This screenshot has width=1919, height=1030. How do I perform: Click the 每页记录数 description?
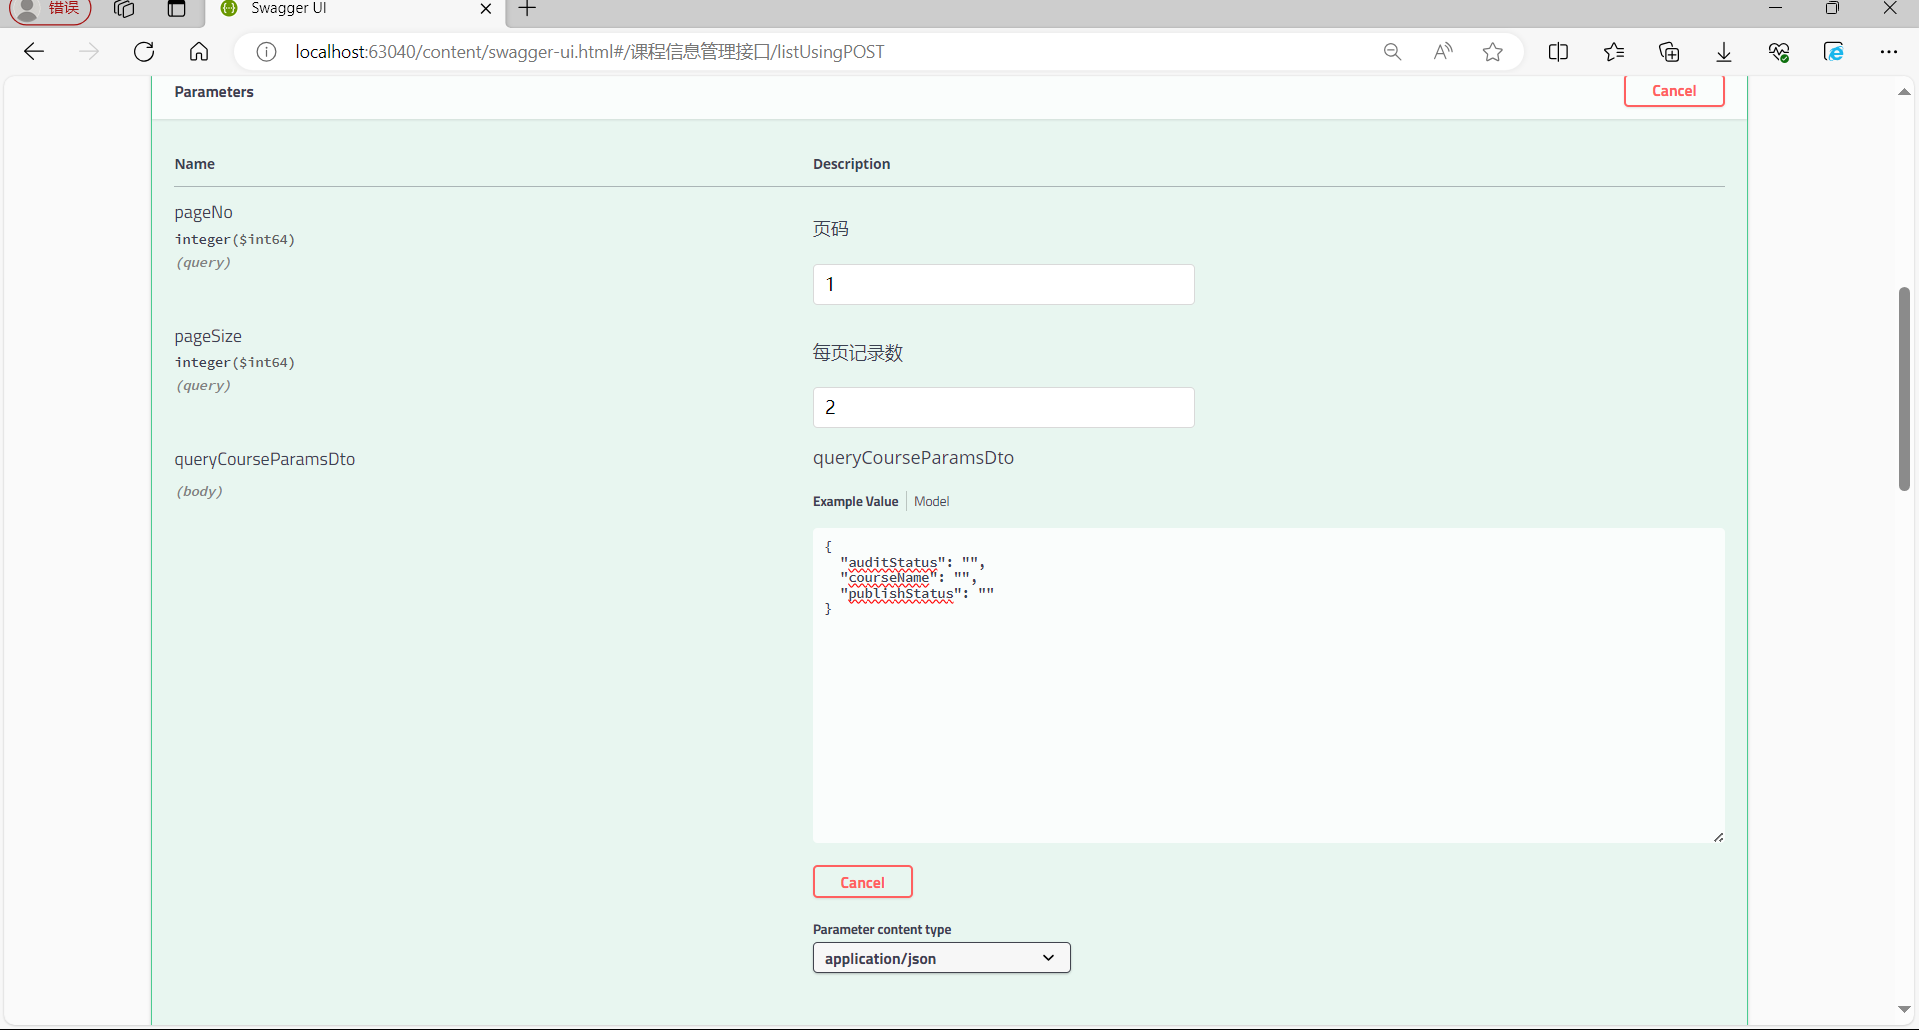point(858,353)
